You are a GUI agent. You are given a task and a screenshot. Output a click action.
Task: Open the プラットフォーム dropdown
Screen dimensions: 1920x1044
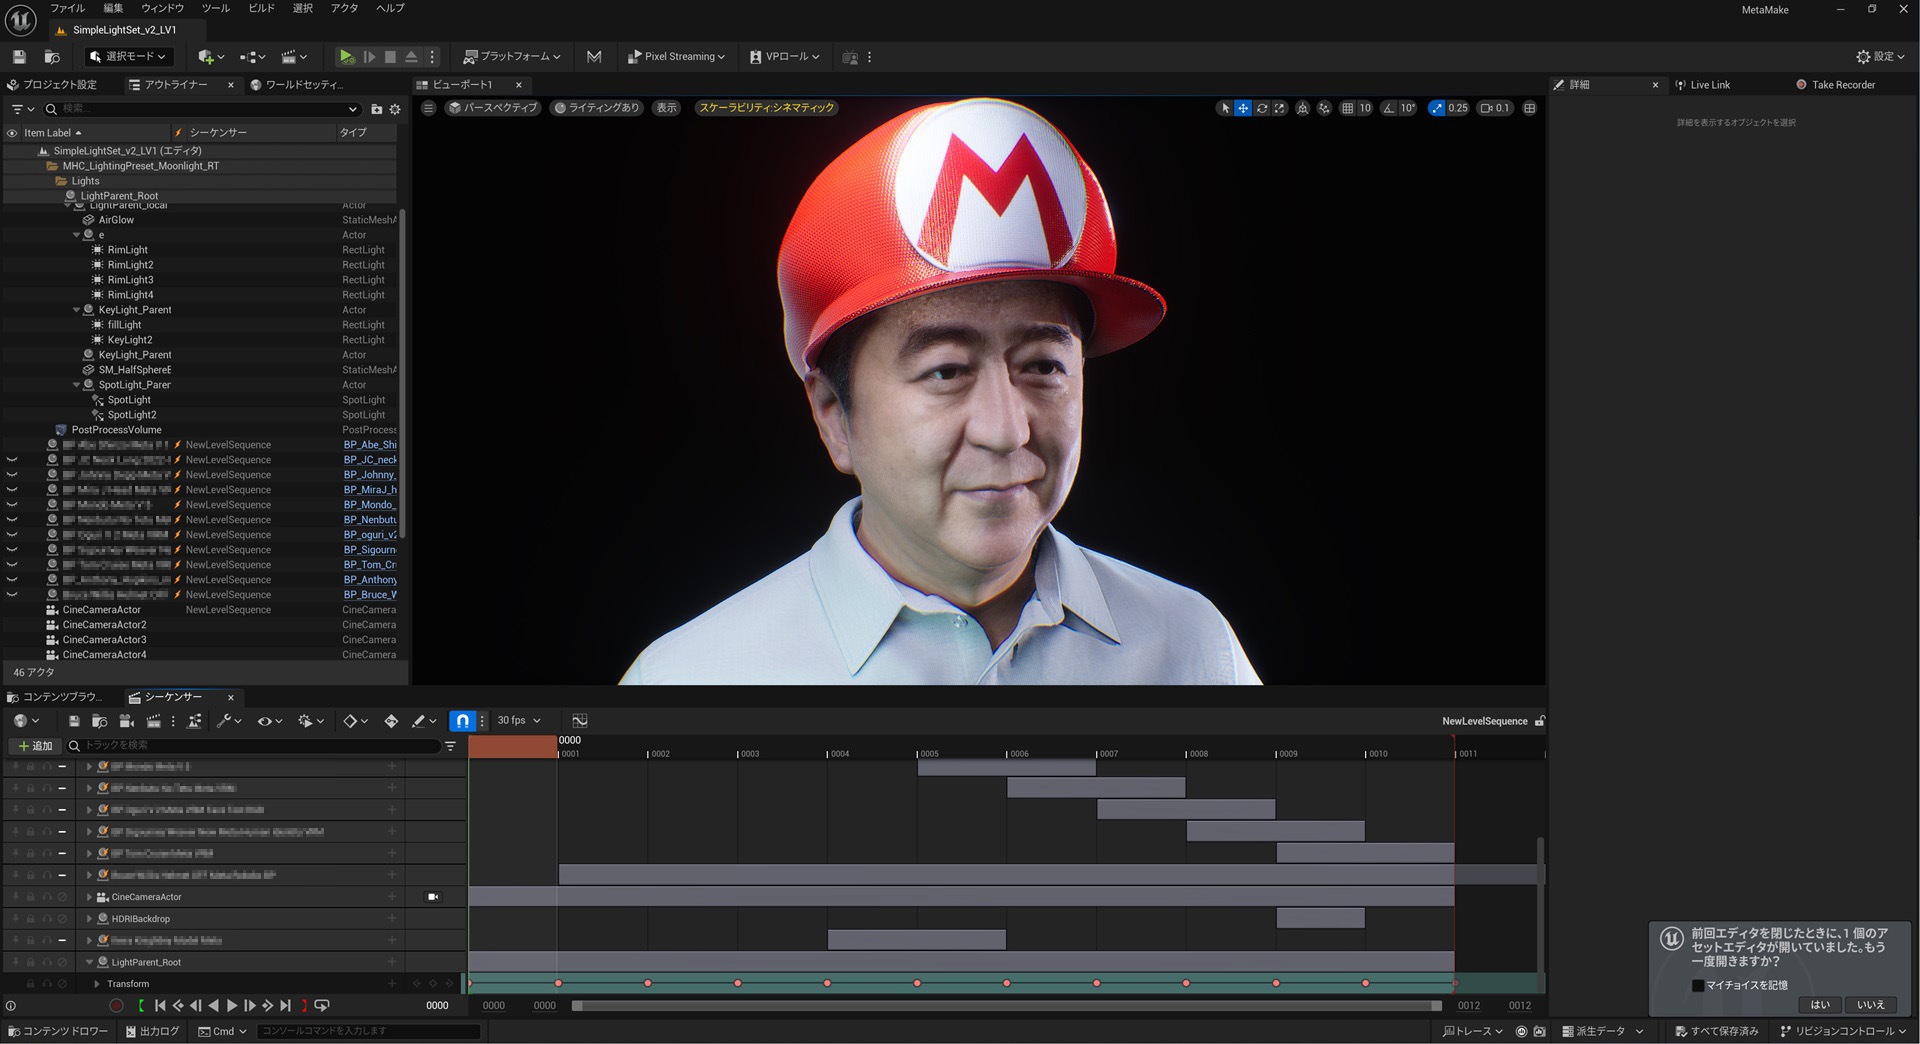coord(512,57)
